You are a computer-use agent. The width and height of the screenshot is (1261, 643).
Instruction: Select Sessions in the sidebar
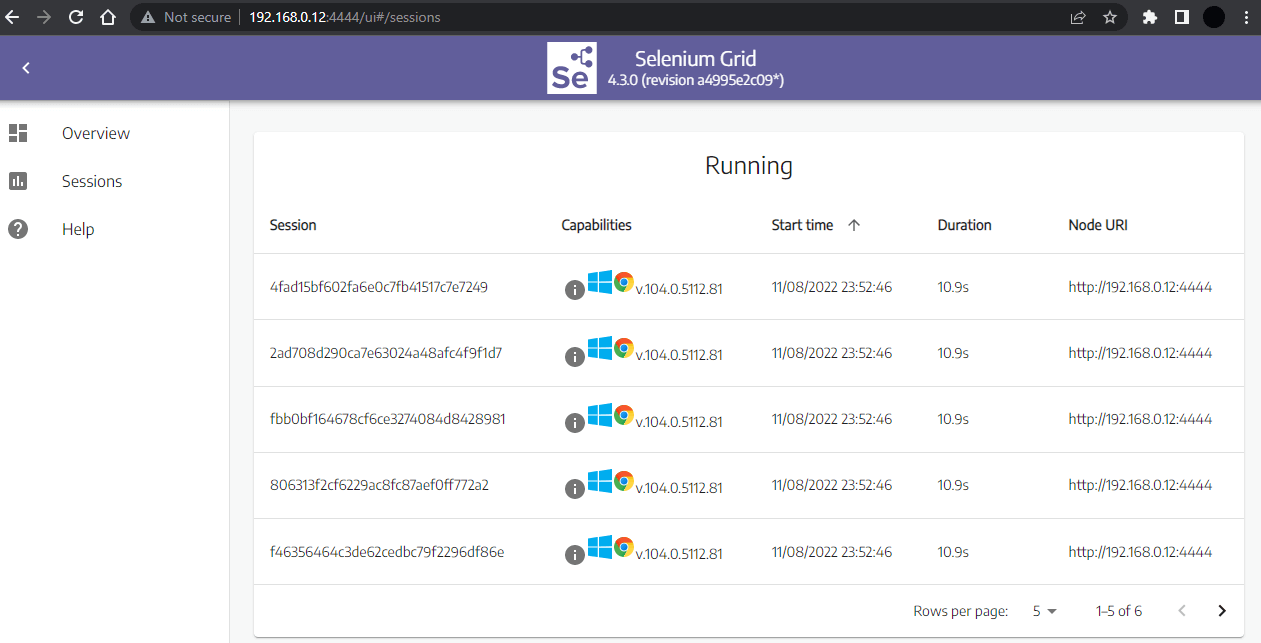click(x=91, y=181)
